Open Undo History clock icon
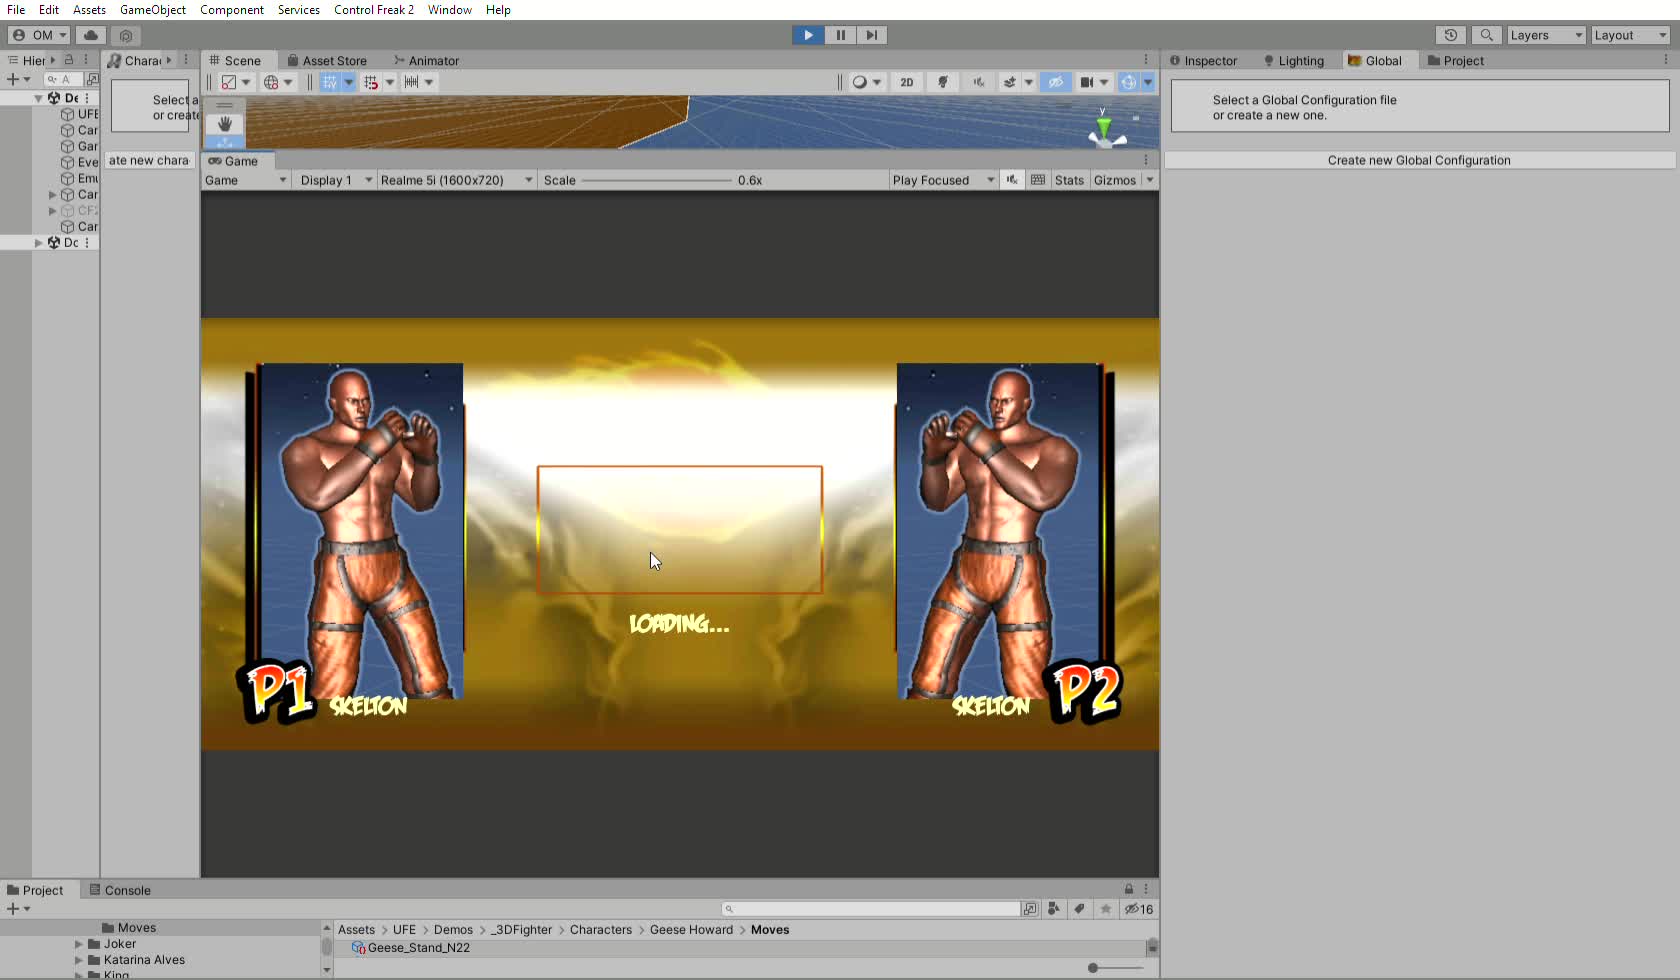 pos(1450,35)
